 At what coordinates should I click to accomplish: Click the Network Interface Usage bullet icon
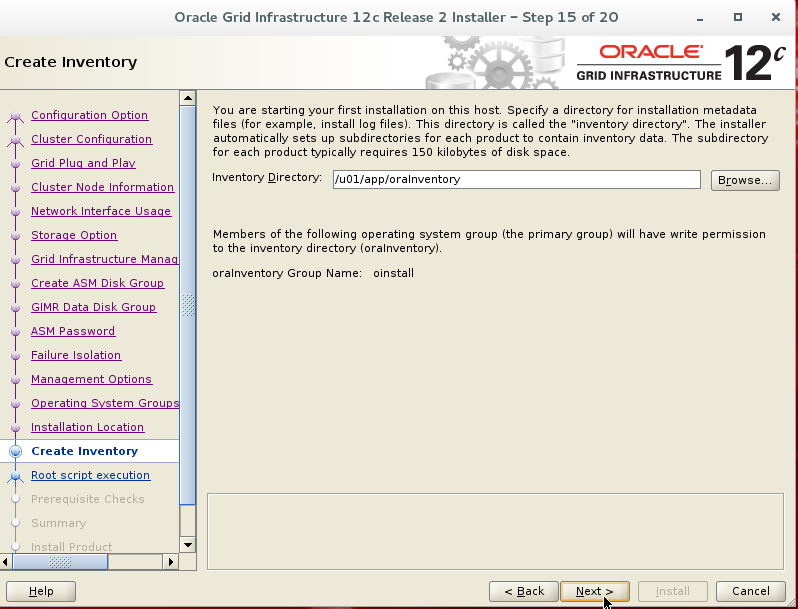[15, 212]
